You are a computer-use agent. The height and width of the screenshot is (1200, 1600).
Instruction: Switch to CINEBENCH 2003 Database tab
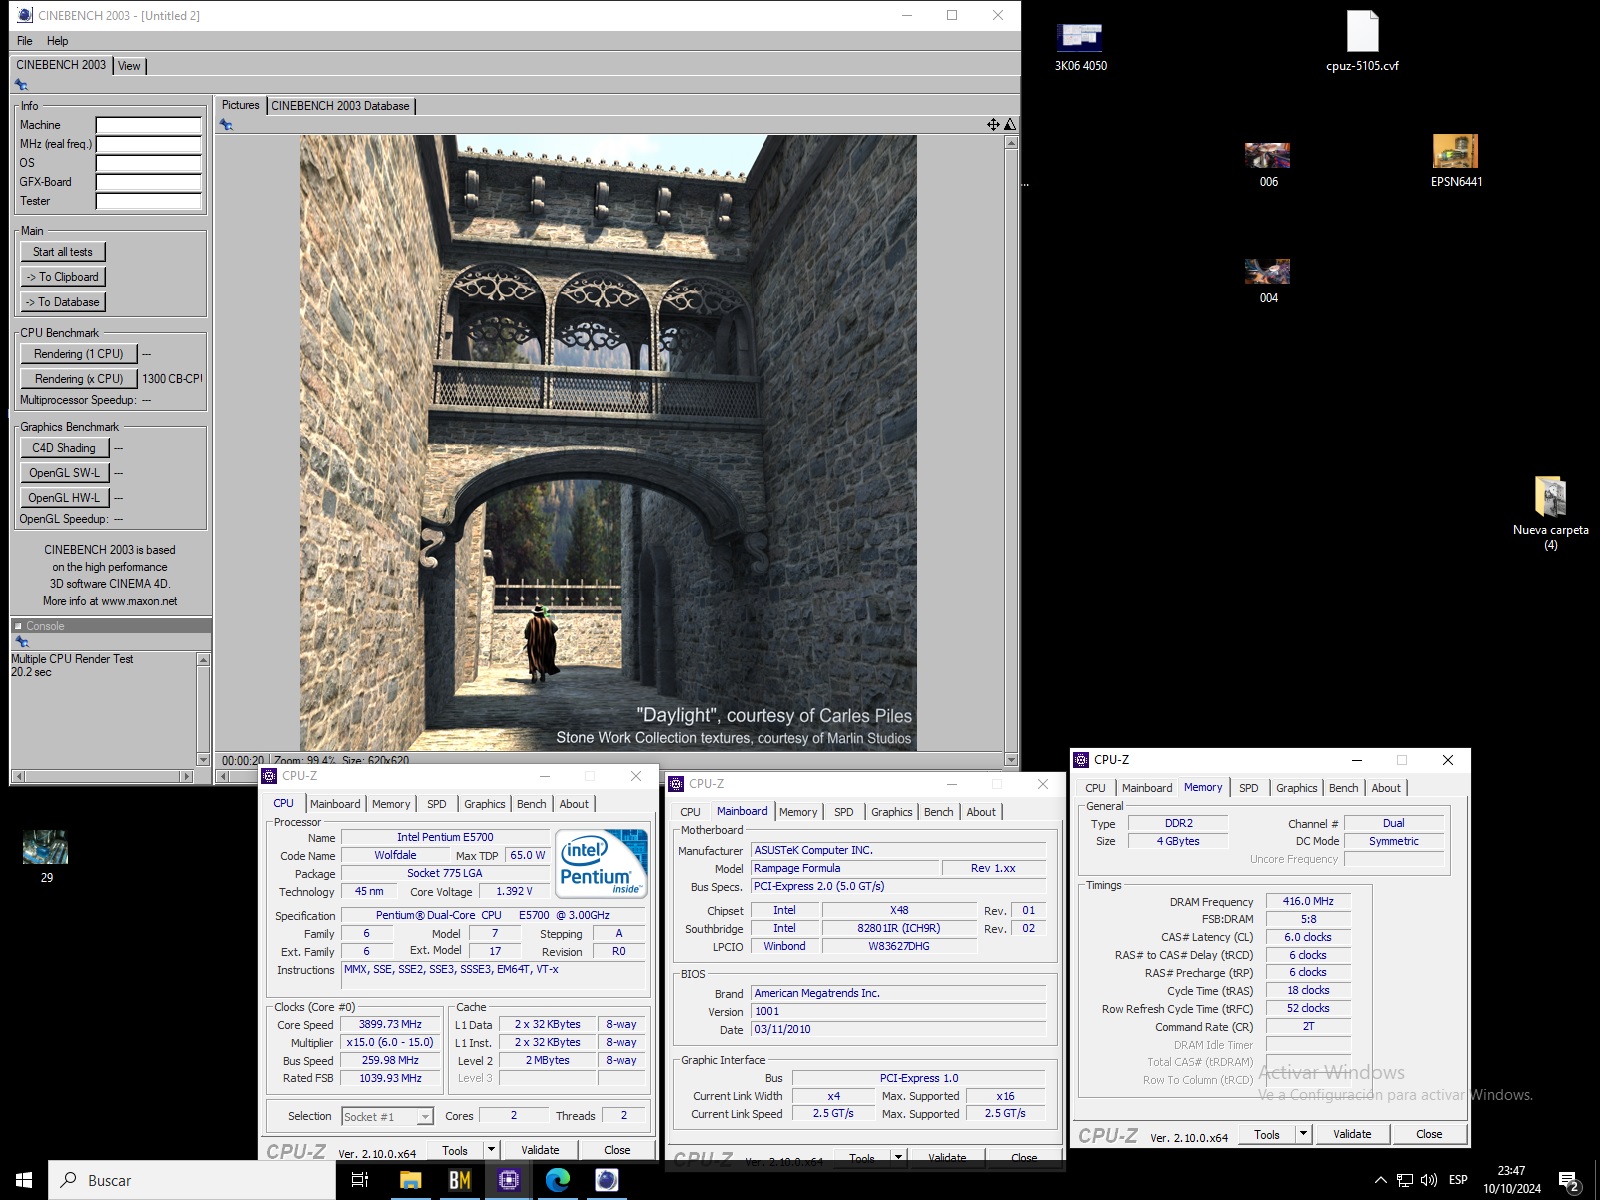pyautogui.click(x=340, y=106)
